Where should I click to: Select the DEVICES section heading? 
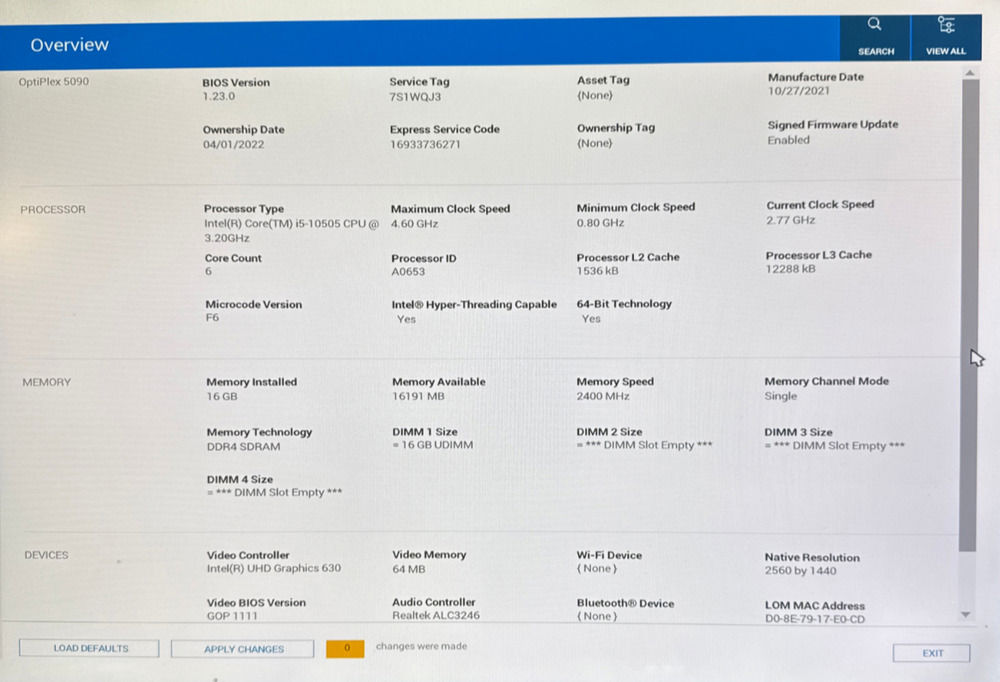(46, 555)
